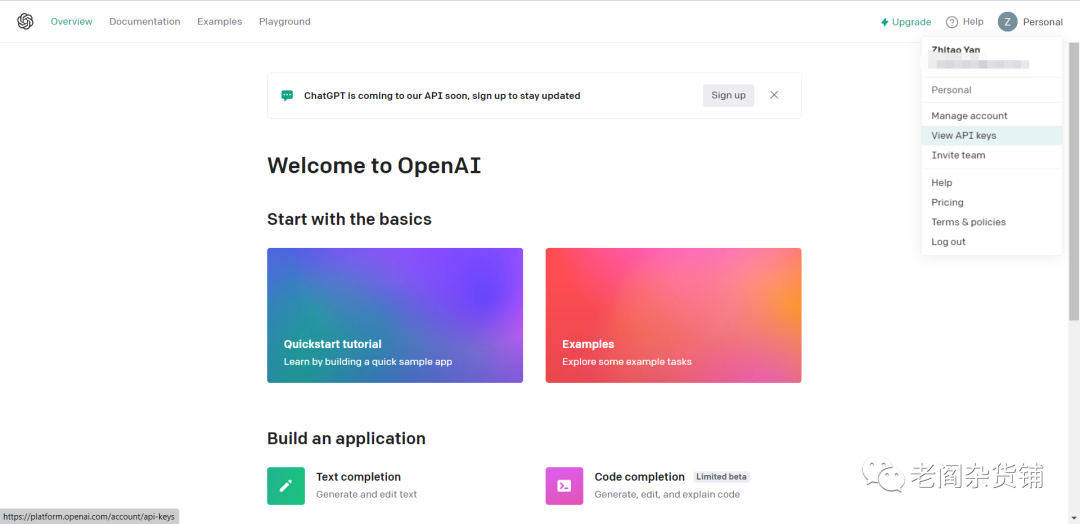Viewport: 1080px width, 524px height.
Task: Open the red Examples card
Action: pos(673,315)
